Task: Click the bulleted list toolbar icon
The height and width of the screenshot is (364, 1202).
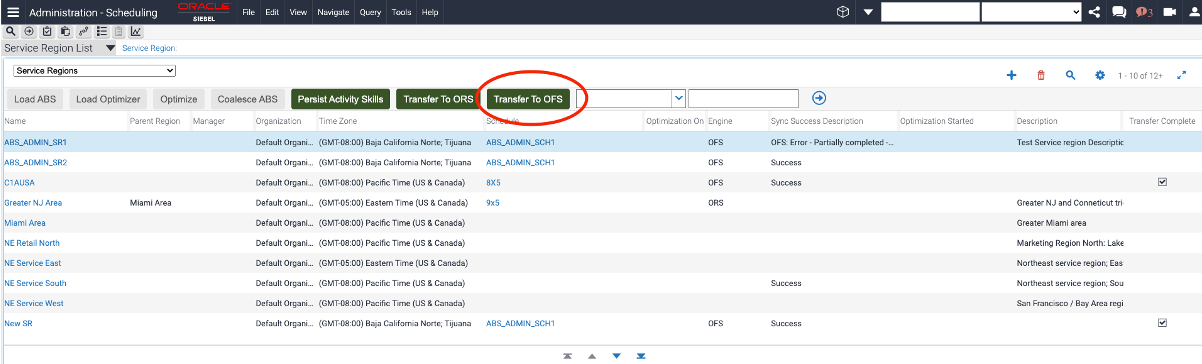Action: (101, 32)
